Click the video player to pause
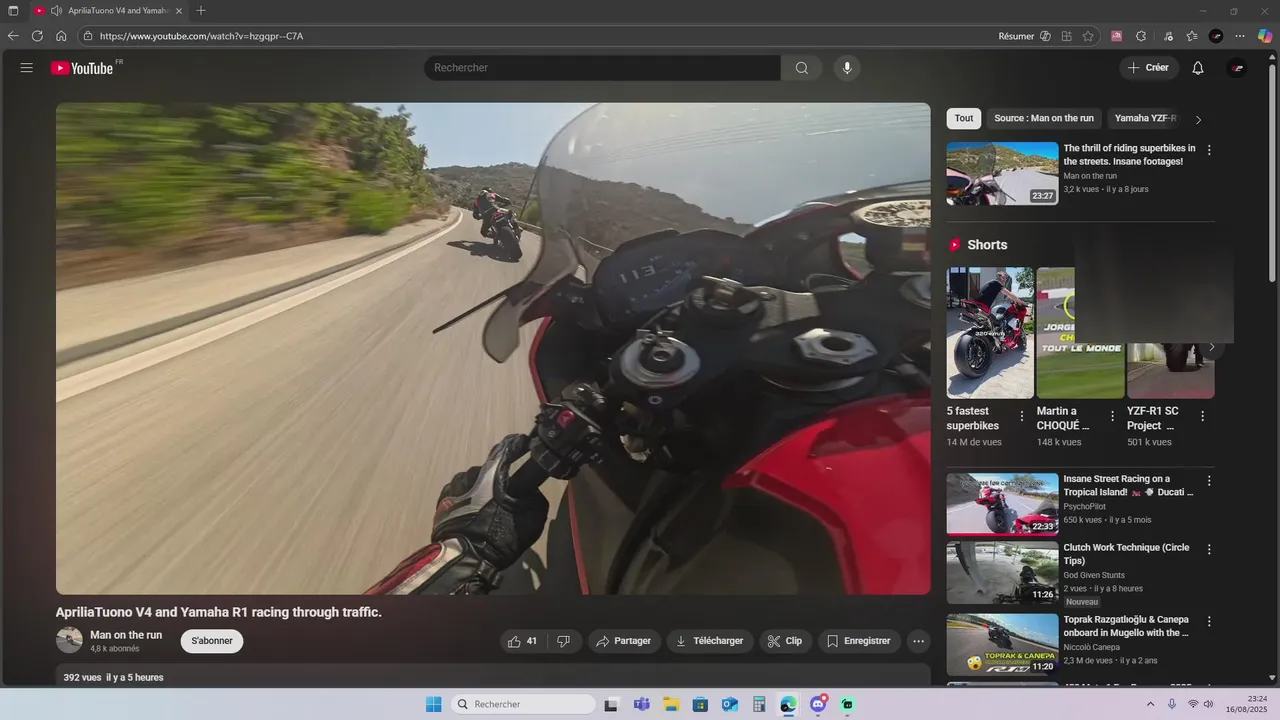The image size is (1280, 720). 493,349
